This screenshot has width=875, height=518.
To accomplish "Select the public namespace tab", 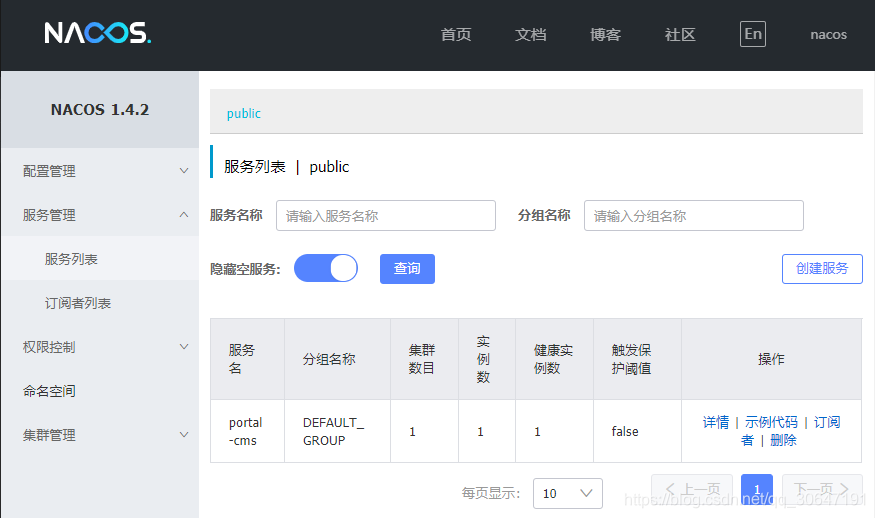I will point(243,113).
